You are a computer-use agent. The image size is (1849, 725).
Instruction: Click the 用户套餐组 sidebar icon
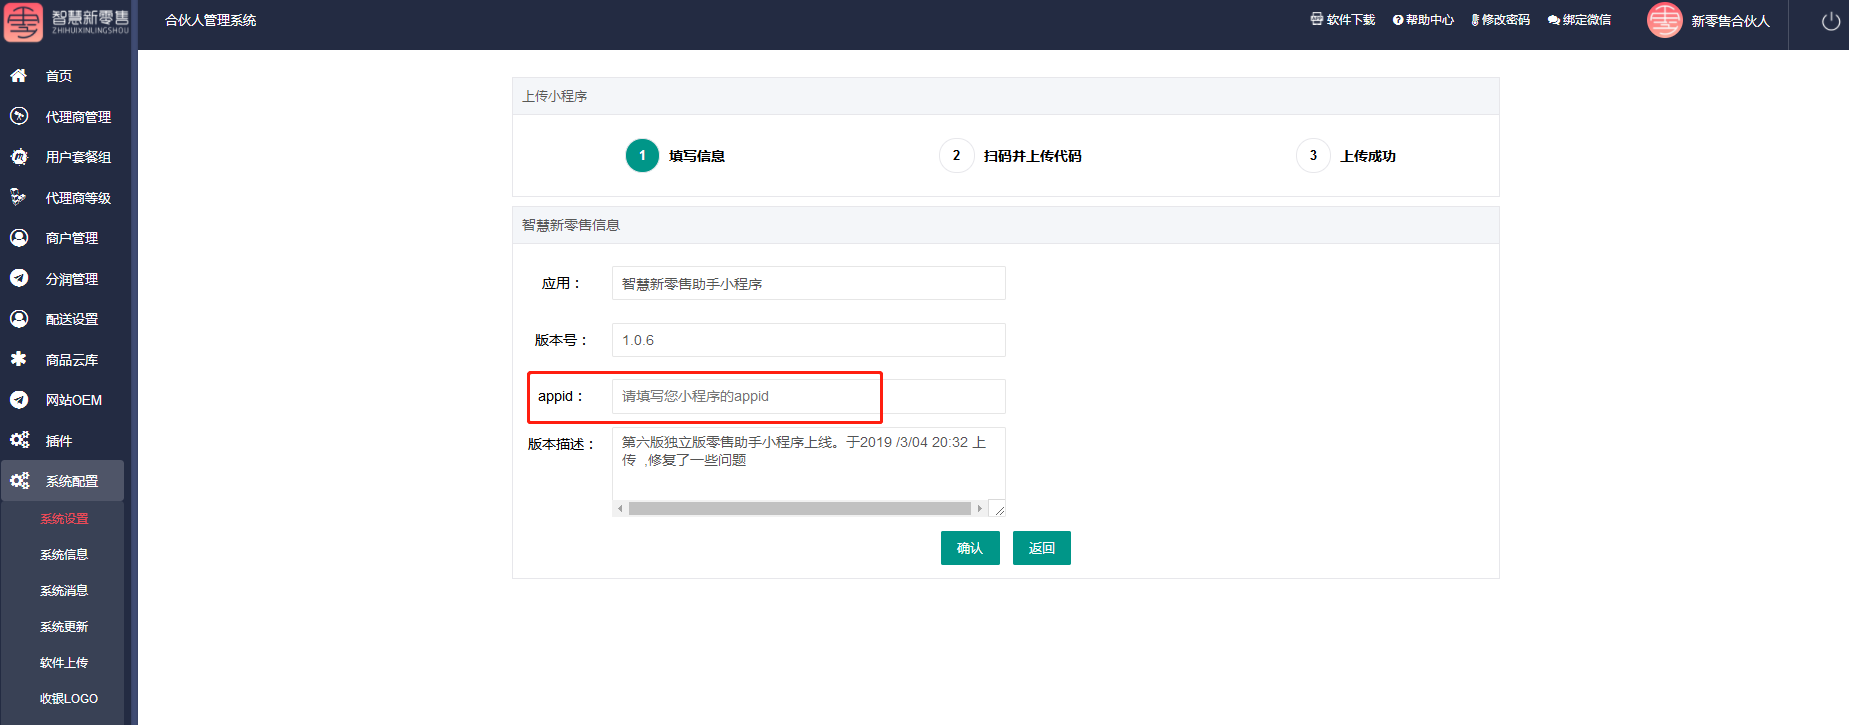[18, 156]
